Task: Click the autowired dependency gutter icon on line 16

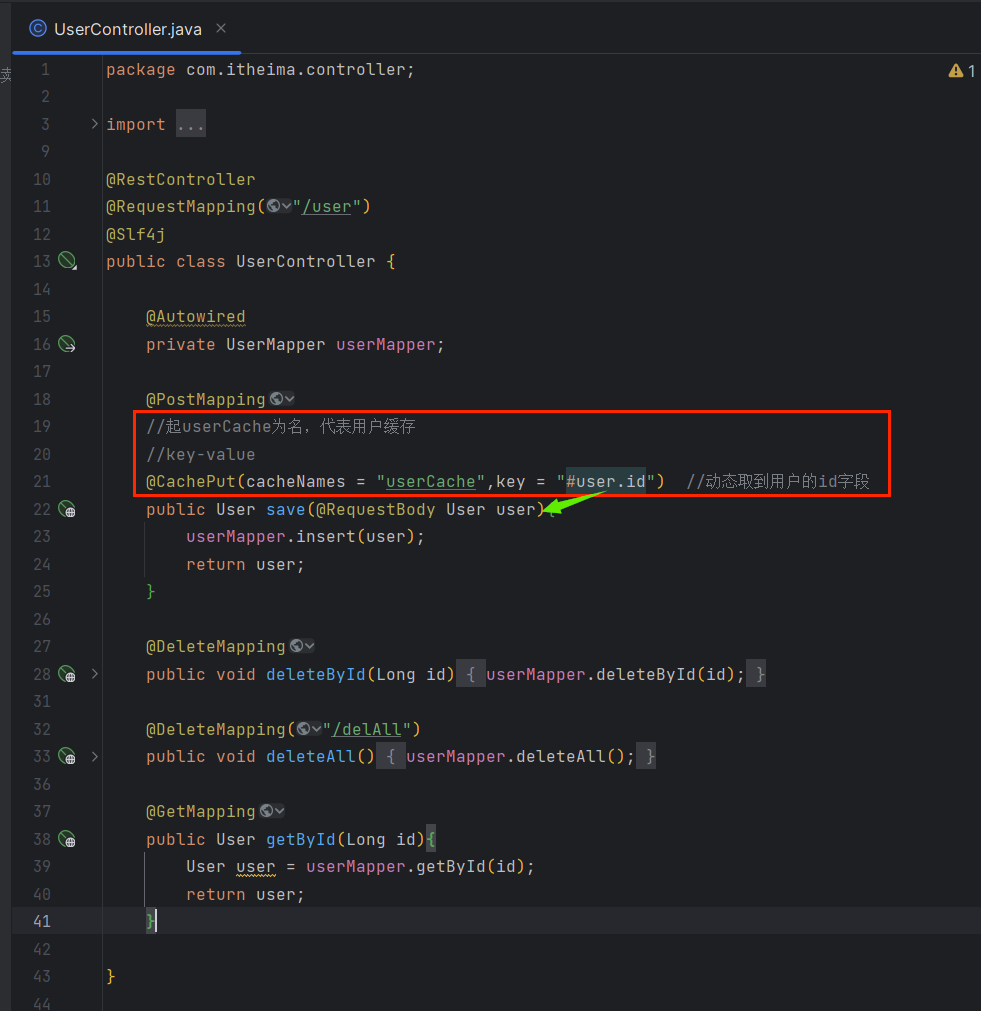Action: point(67,344)
